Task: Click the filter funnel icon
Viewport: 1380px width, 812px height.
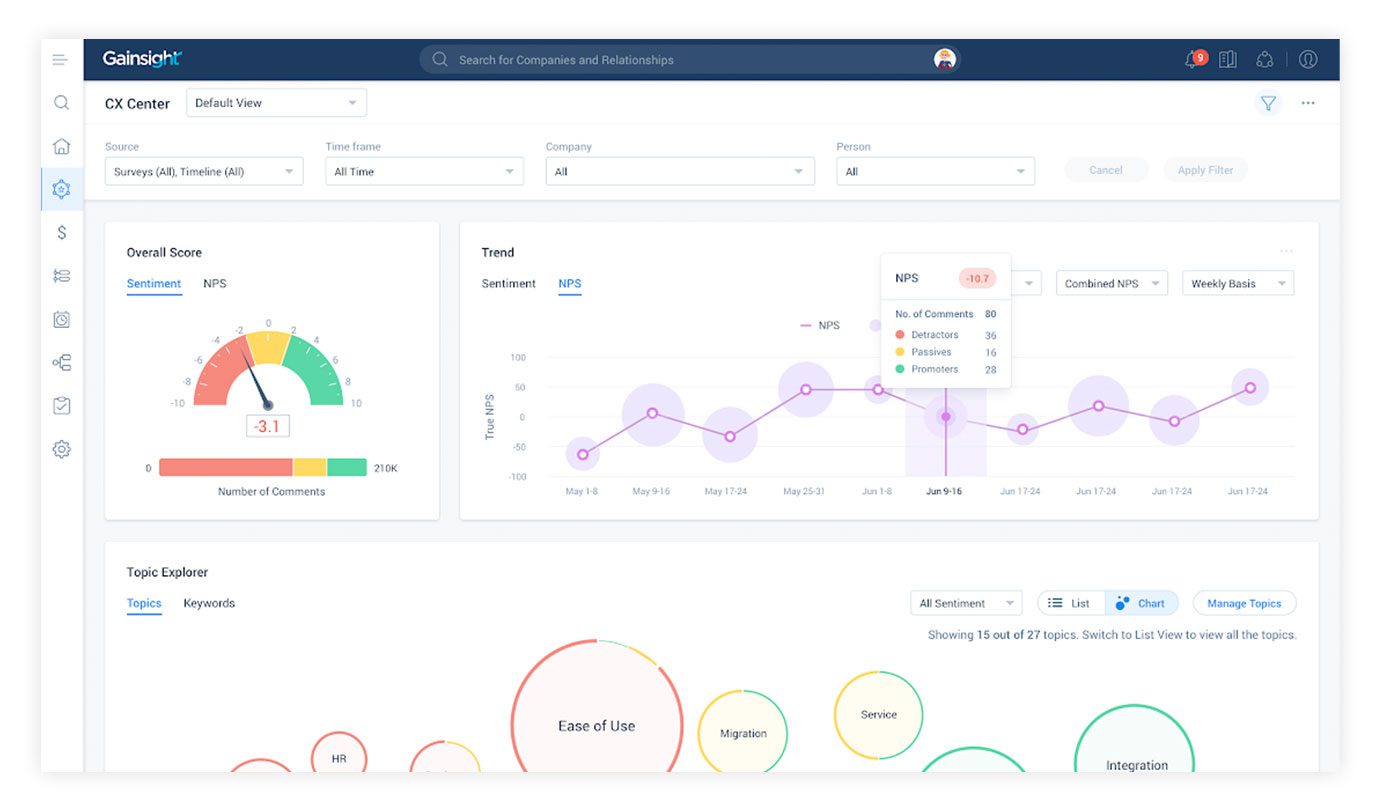Action: [1268, 103]
